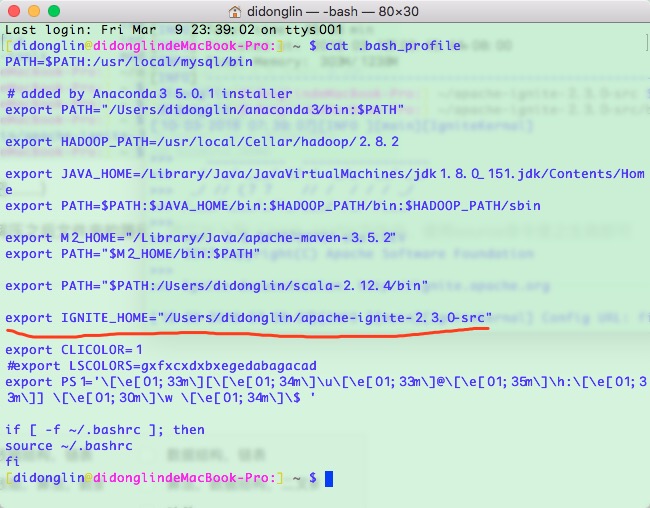Click the 'Last login: Fri Mar 9' line

pos(173,30)
